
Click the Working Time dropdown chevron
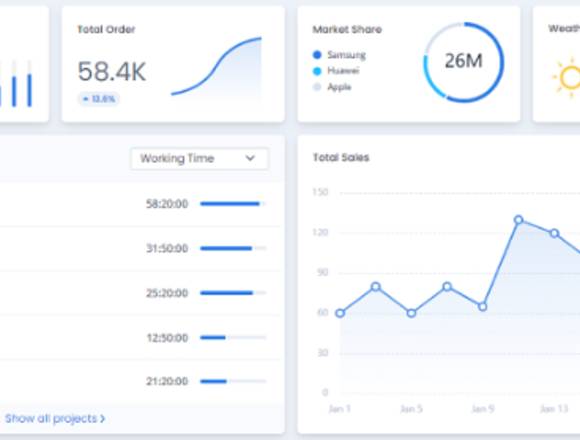pos(250,158)
